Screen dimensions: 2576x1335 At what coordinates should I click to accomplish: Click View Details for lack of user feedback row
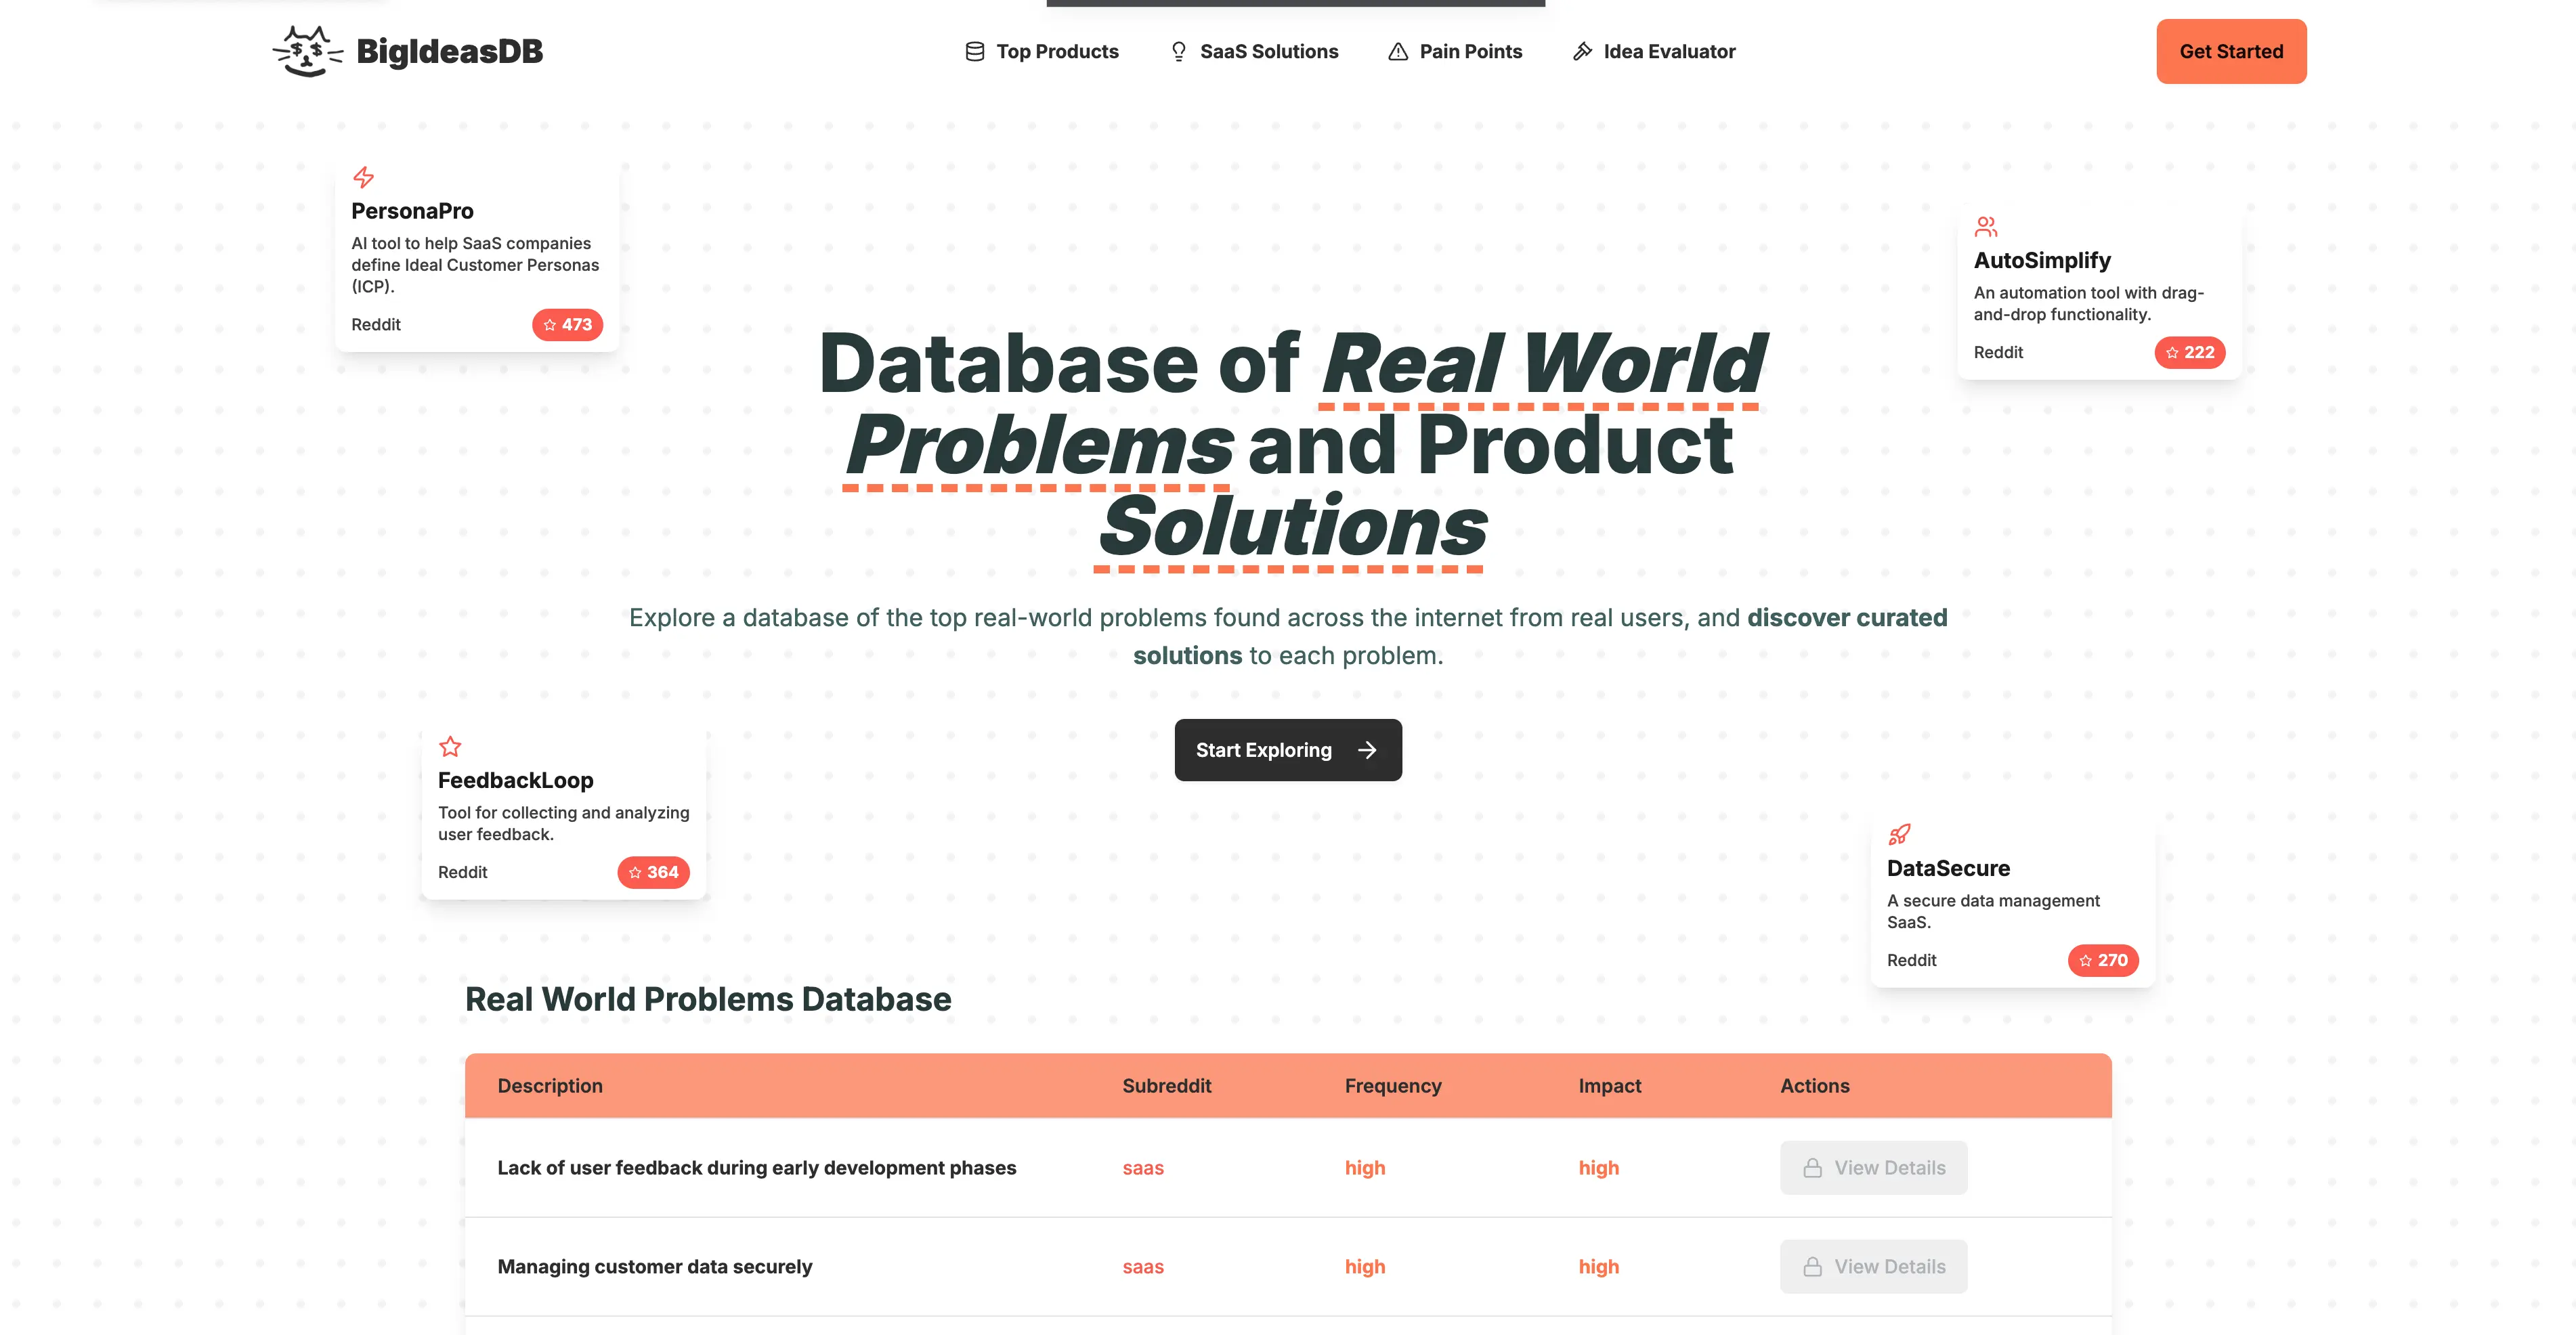point(1873,1166)
